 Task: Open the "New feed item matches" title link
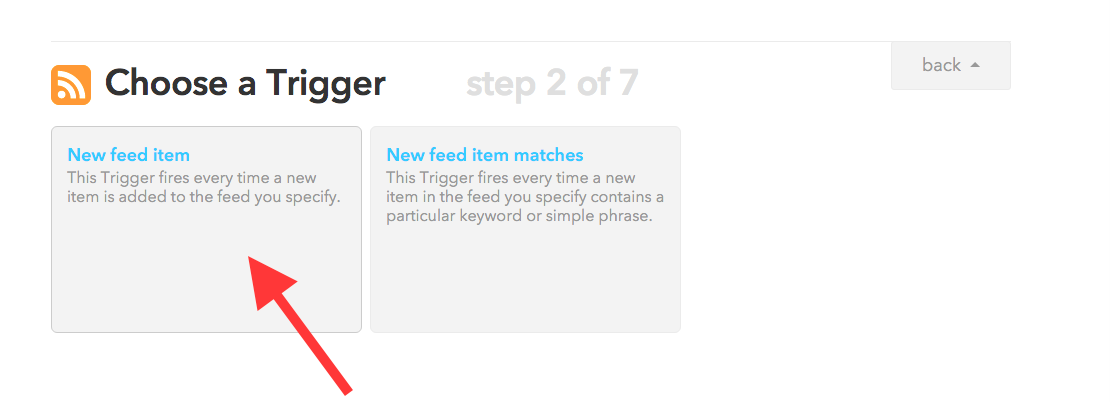pyautogui.click(x=485, y=155)
